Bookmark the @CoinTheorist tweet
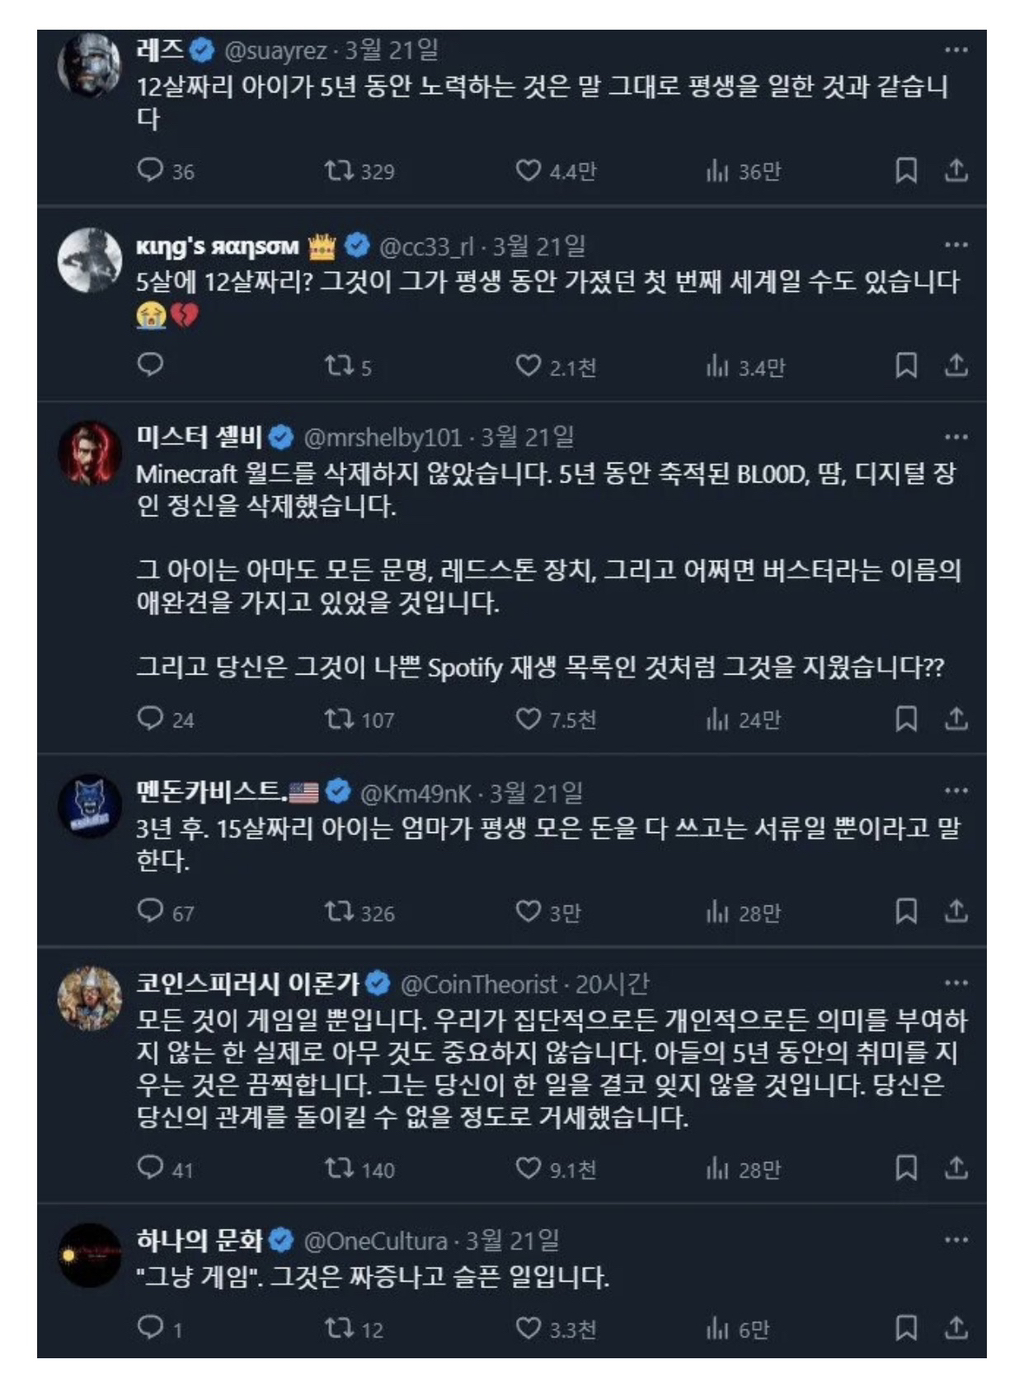This screenshot has width=1024, height=1397. [x=906, y=1167]
